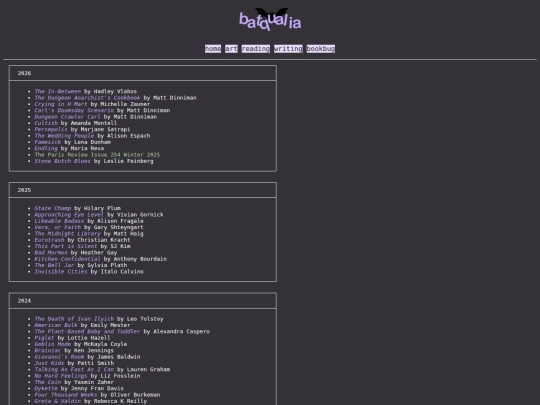Open Crying in H Mart link
The height and width of the screenshot is (405, 540).
click(61, 104)
